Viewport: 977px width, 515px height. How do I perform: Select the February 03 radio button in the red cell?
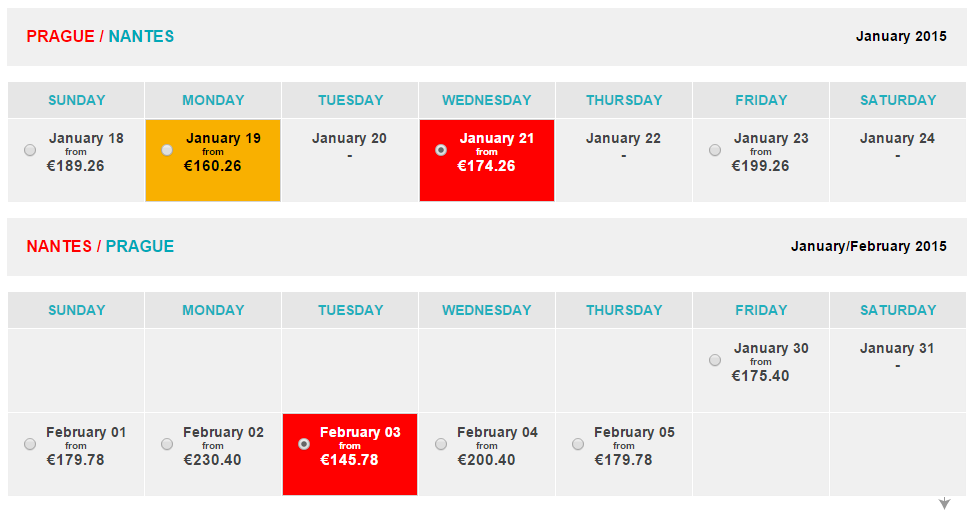click(304, 444)
